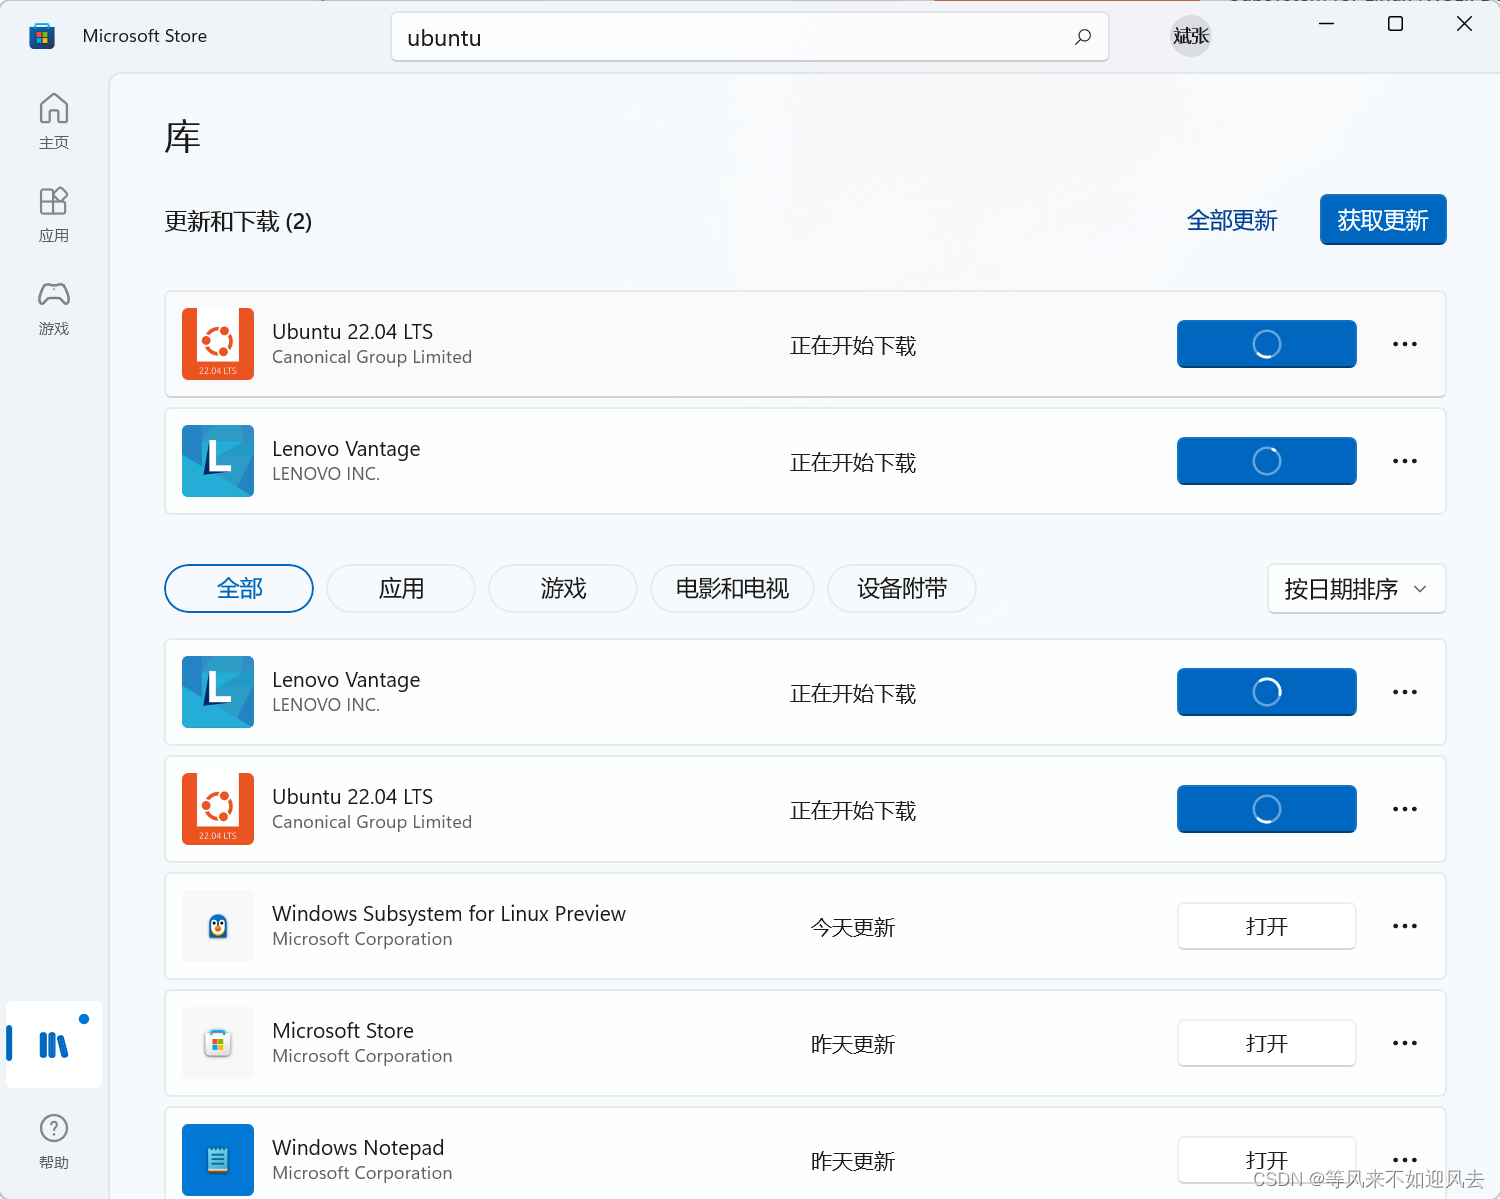This screenshot has height=1199, width=1500.
Task: Open the Help (帮助) section in the sidebar
Action: [x=53, y=1140]
